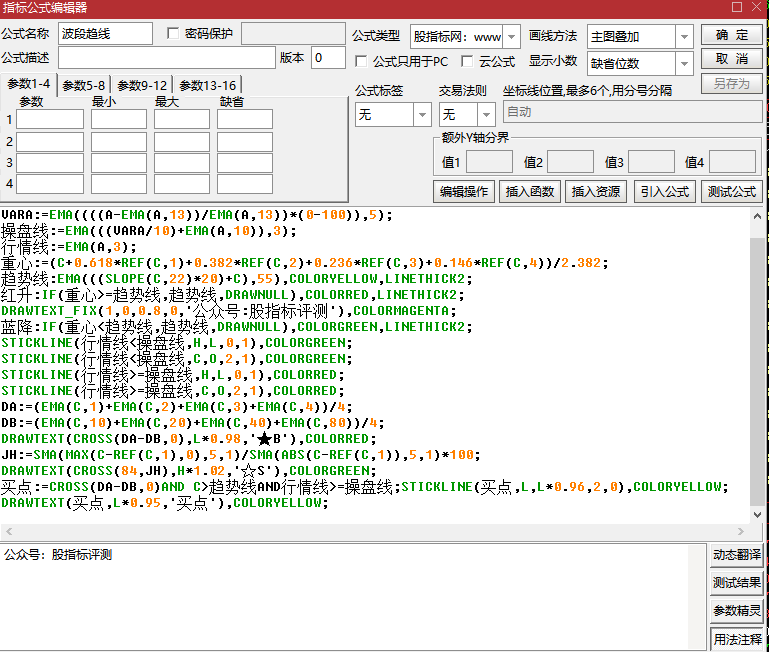Screen dimensions: 769x652
Task: Click the 引入公式 button
Action: point(665,191)
